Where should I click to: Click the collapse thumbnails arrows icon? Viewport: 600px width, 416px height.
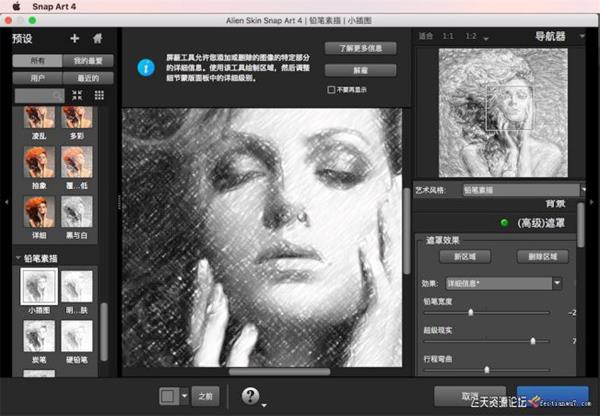(78, 95)
